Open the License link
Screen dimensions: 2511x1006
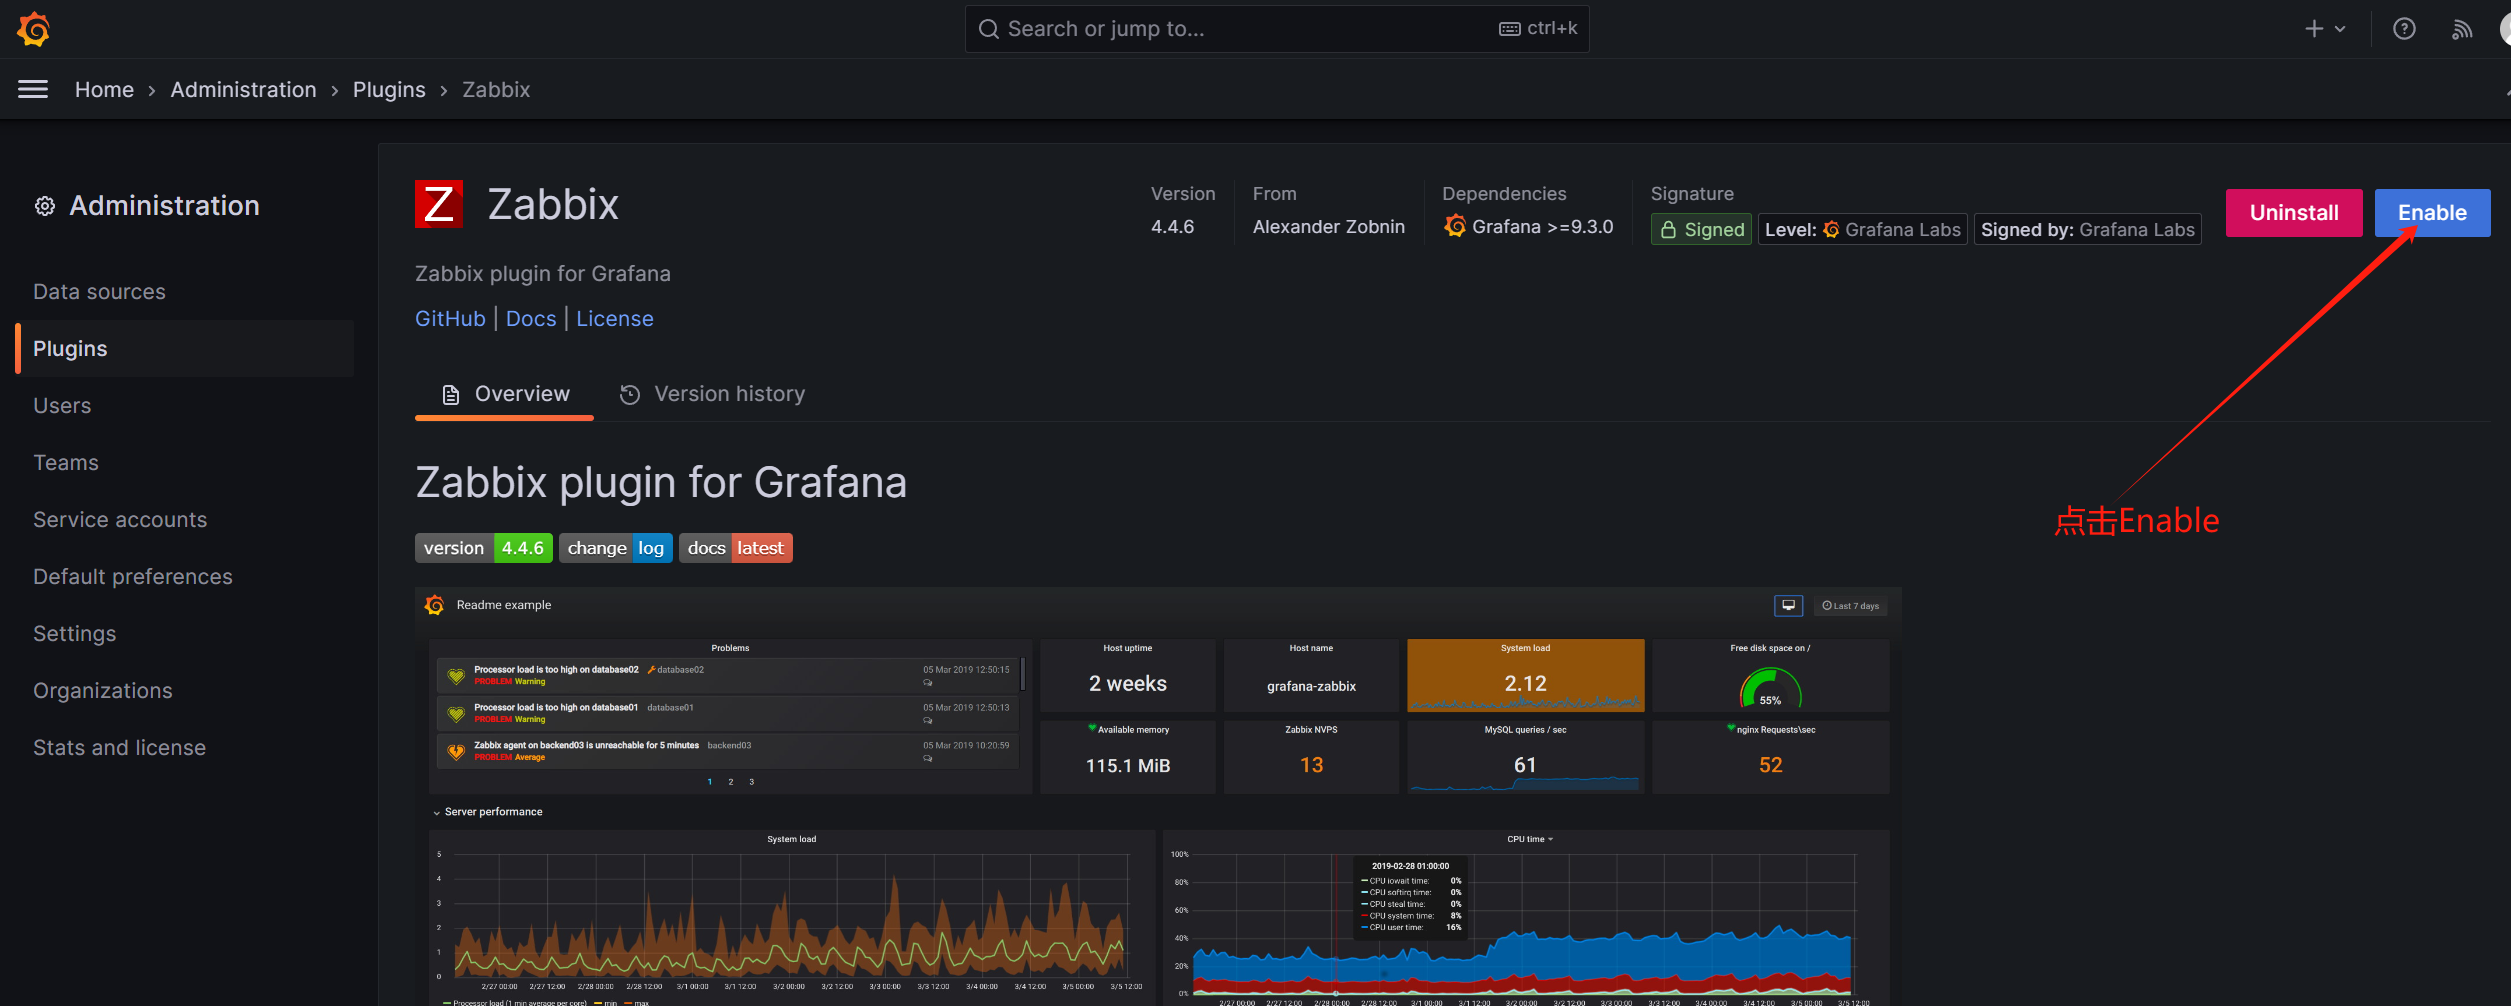615,318
